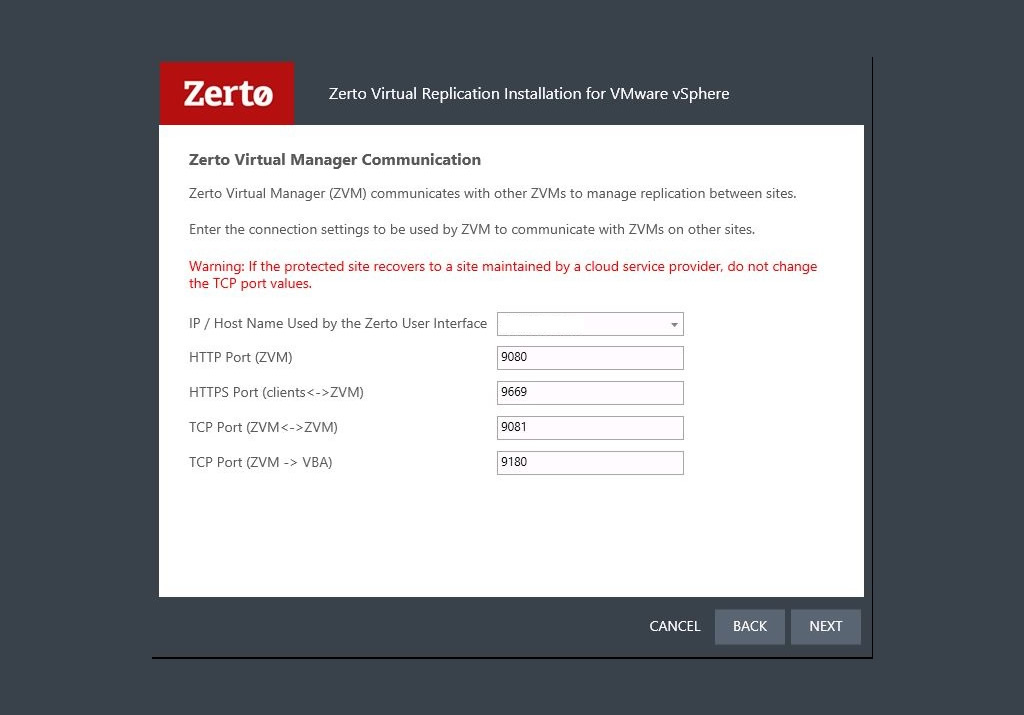Click the sentence about ZVM managing replication

tap(492, 194)
